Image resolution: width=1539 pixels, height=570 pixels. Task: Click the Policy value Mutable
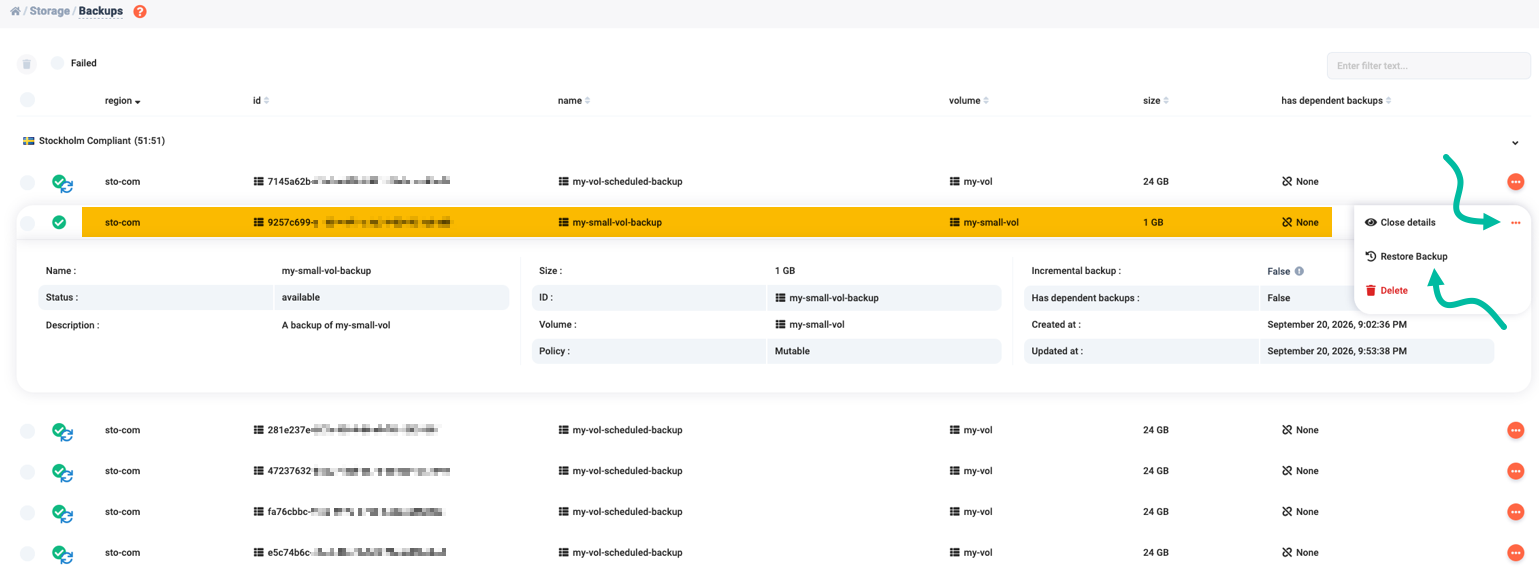point(792,351)
